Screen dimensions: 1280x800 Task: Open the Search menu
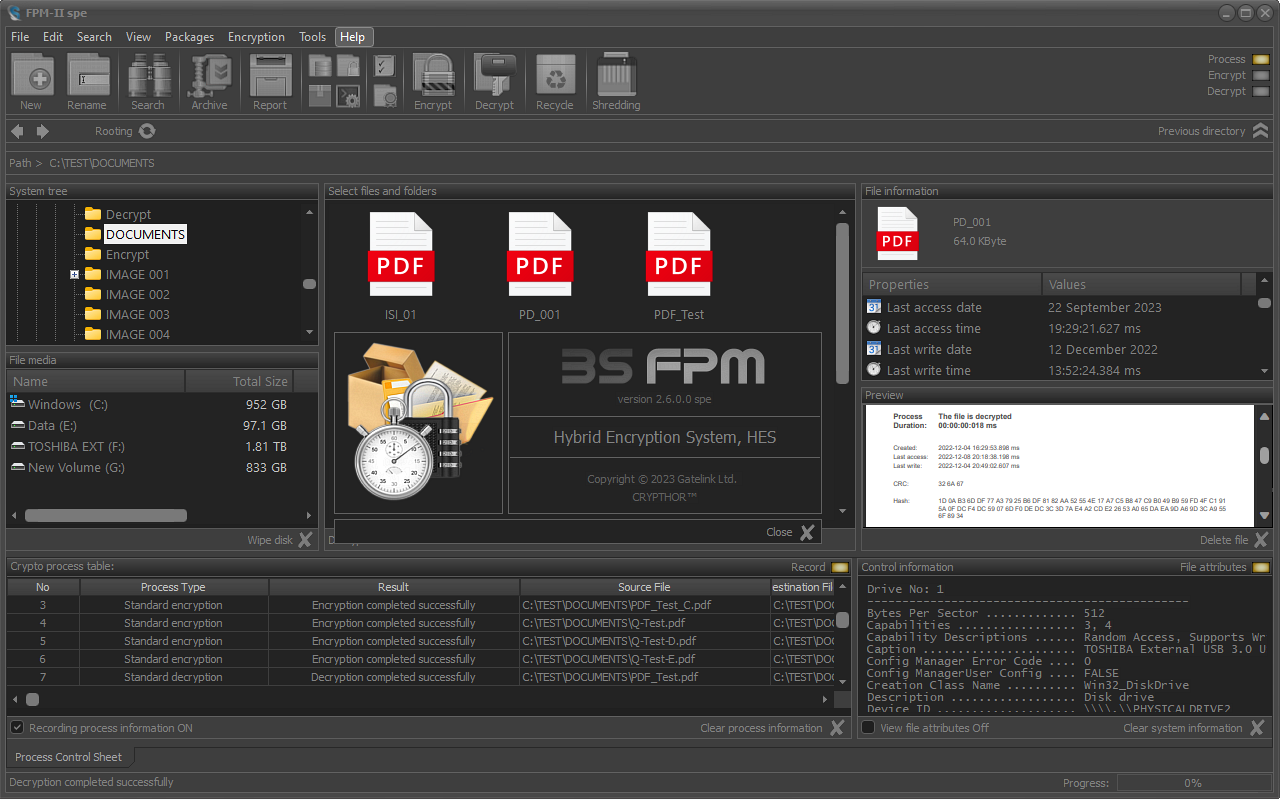pyautogui.click(x=94, y=37)
